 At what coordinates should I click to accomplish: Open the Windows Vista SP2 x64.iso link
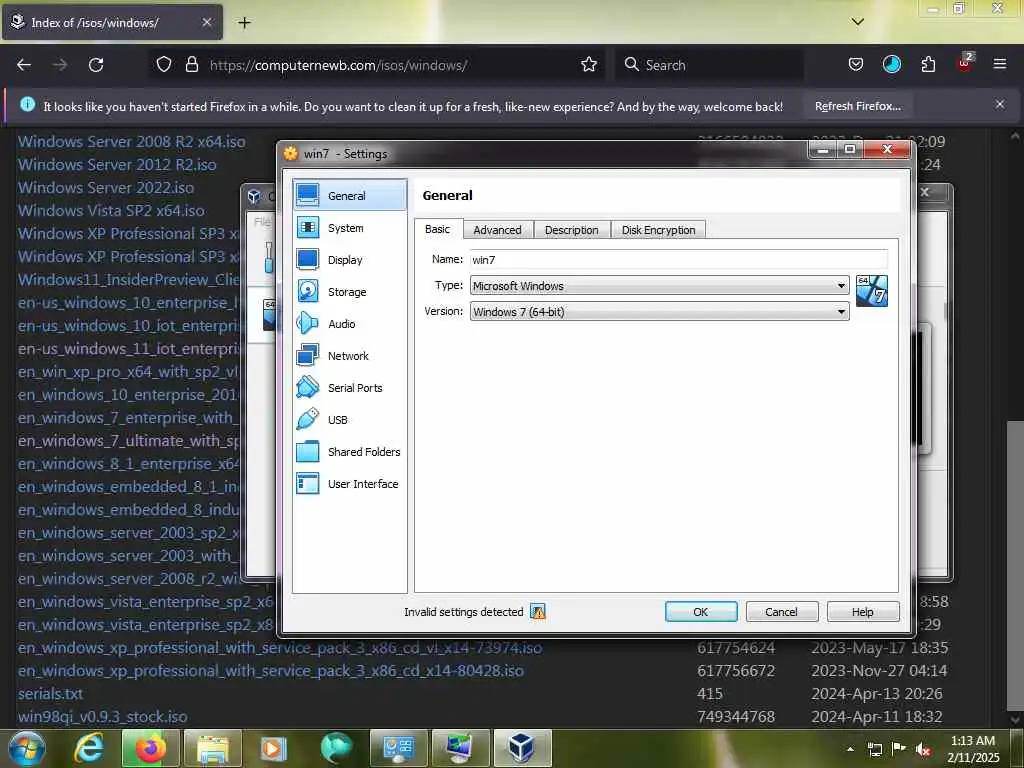pyautogui.click(x=111, y=210)
